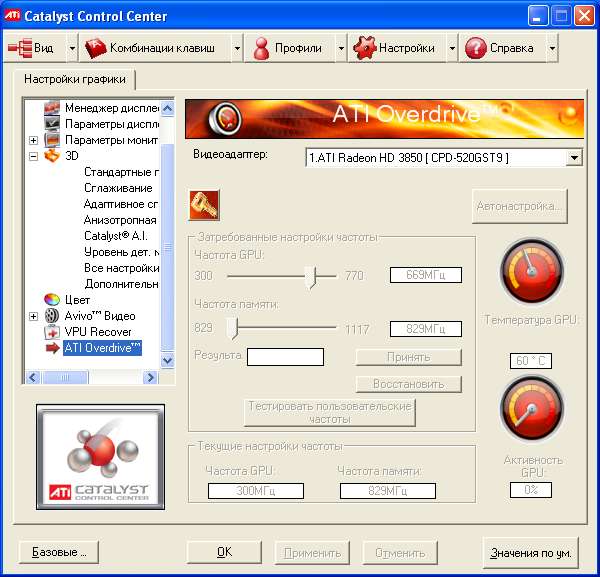Select Все настройки in the tree
The height and width of the screenshot is (577, 600).
[121, 268]
